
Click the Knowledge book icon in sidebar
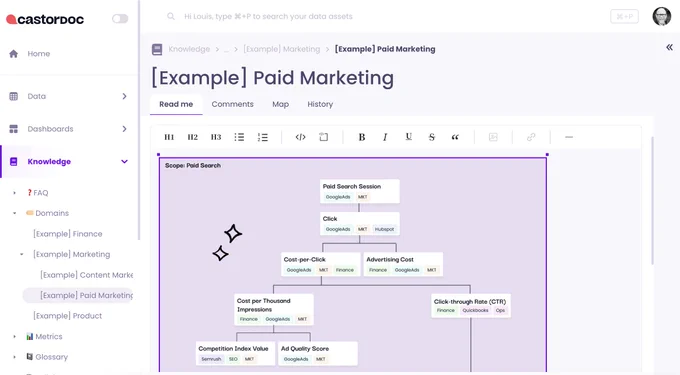pos(13,162)
